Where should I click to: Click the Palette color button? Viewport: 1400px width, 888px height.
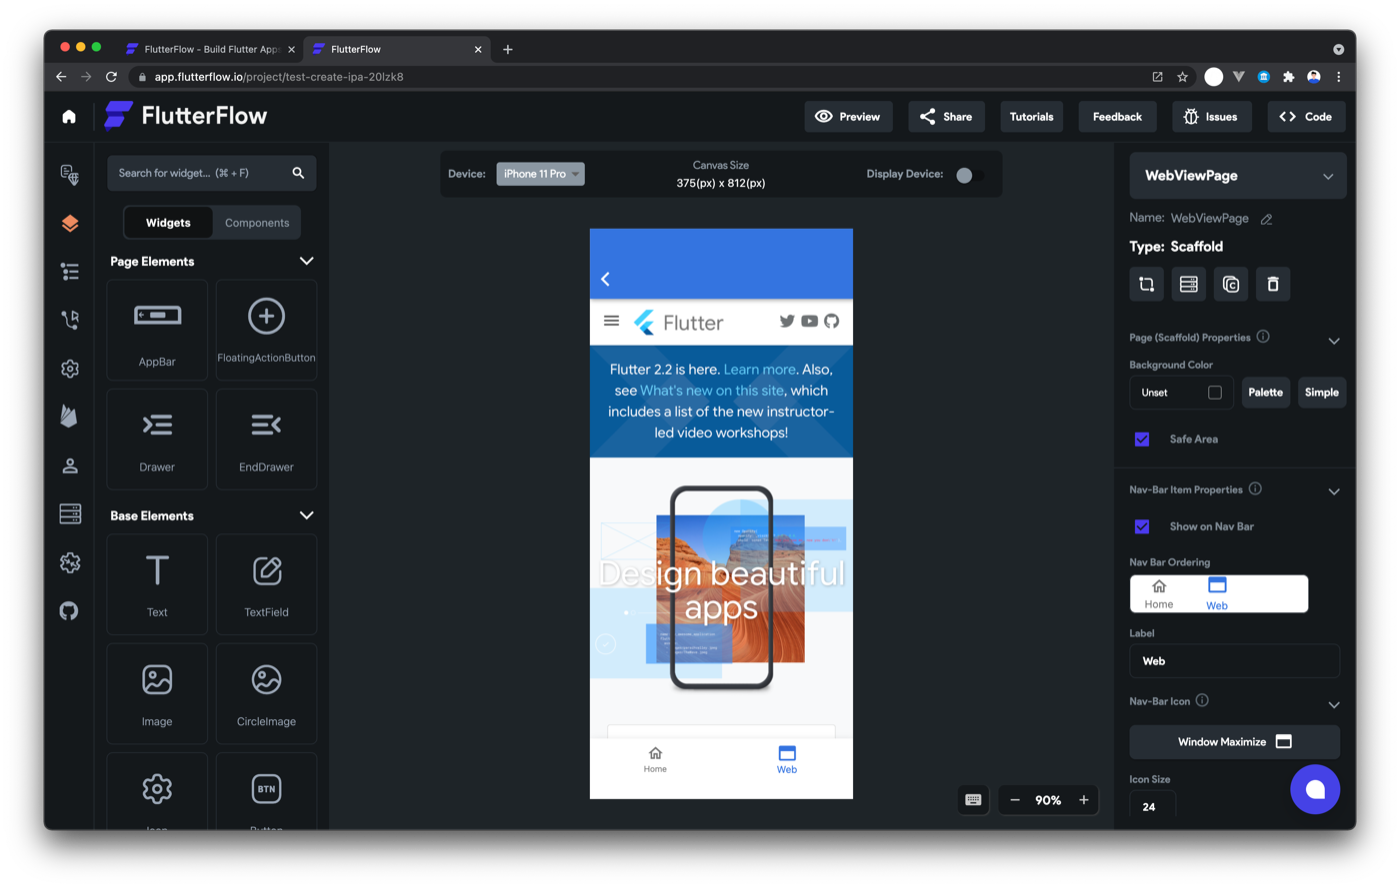(x=1265, y=392)
